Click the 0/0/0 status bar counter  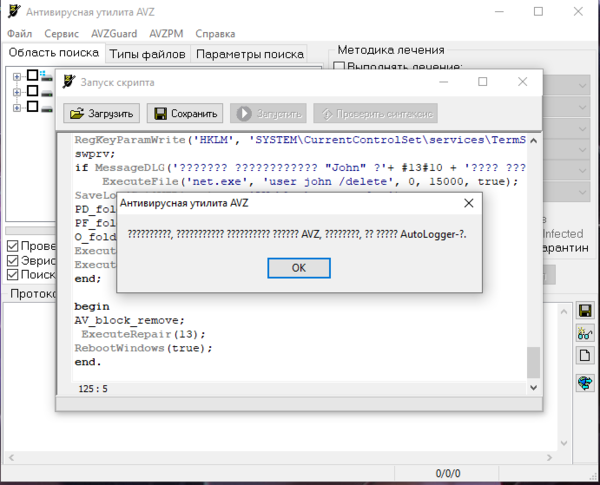[448, 474]
